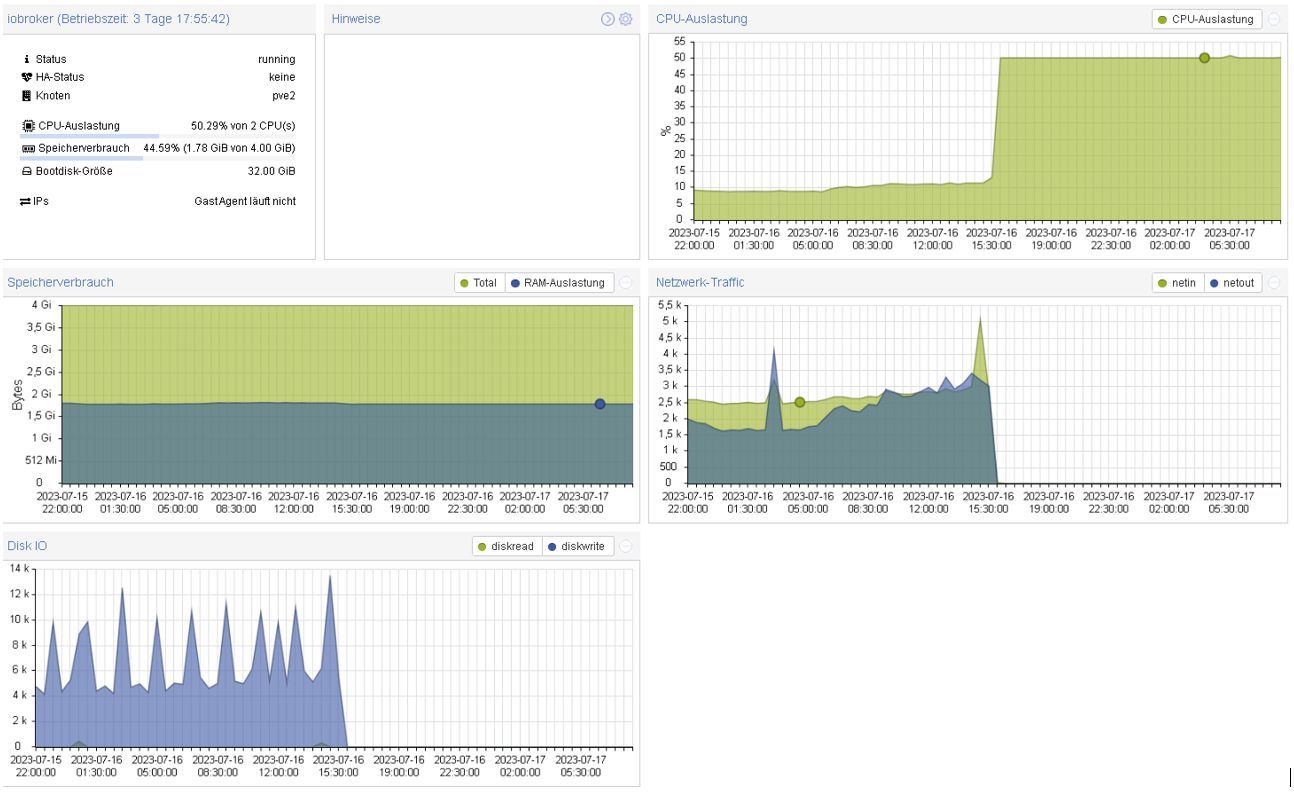Click the Speicherverbrauch memory icon
The image size is (1294, 794).
(x=28, y=148)
